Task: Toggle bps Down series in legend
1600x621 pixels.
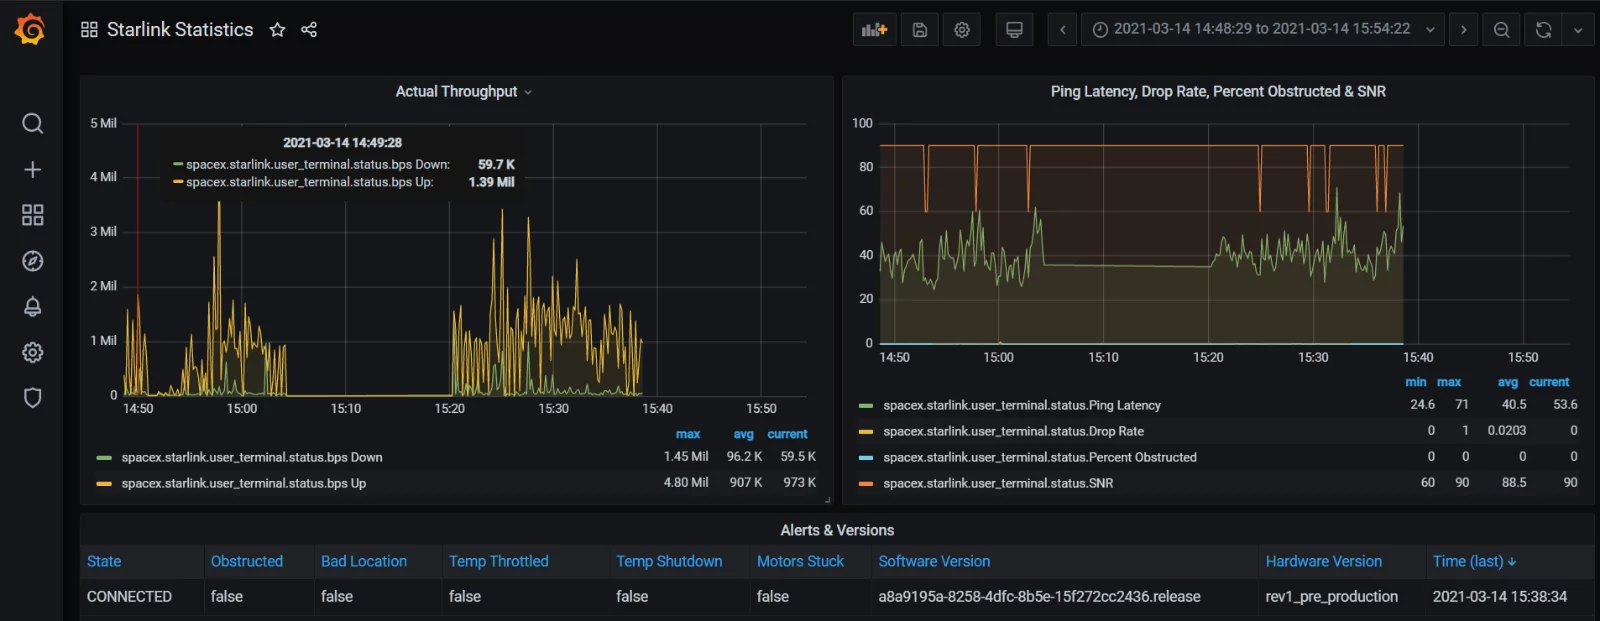Action: 252,457
